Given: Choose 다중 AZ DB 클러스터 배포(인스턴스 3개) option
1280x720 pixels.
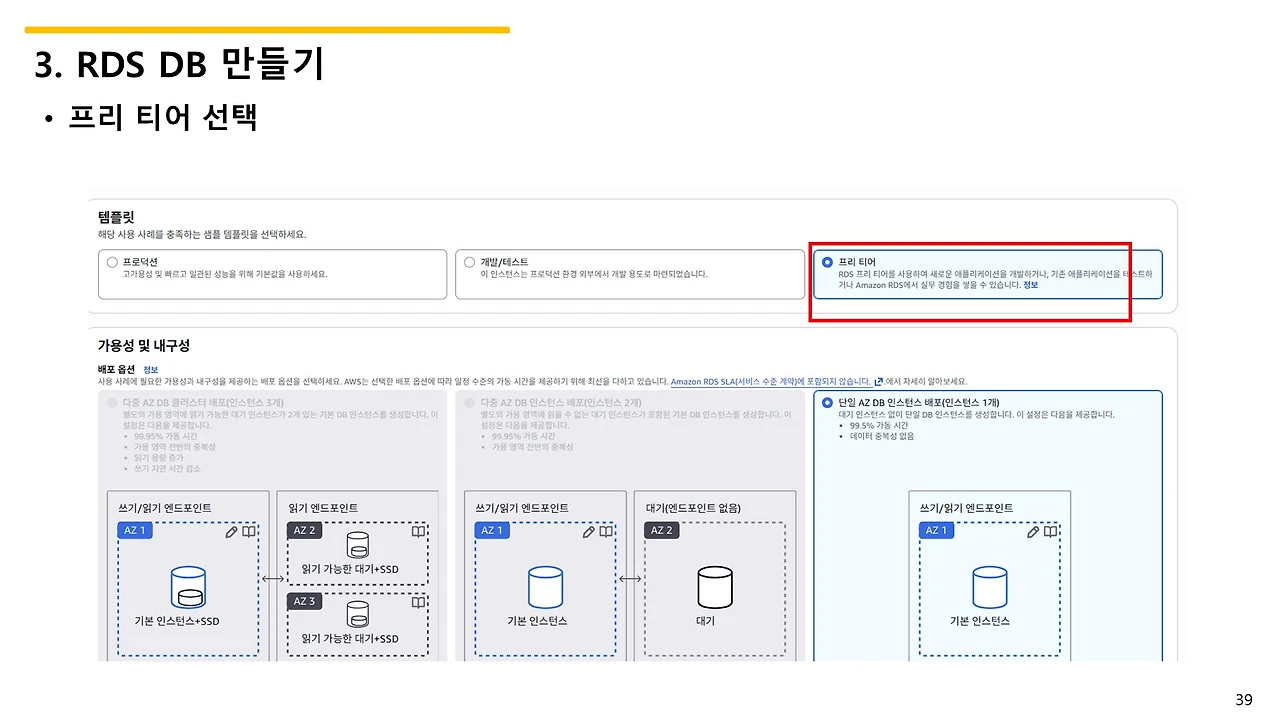Looking at the screenshot, I should [112, 403].
